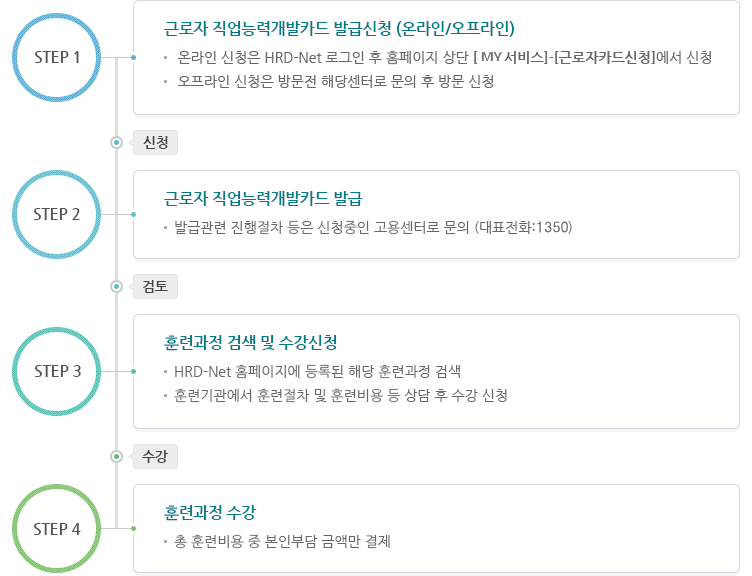Open the 훈련과정 검색 및 수강신청 heading
Viewport: 752px width, 576px height.
pos(250,342)
